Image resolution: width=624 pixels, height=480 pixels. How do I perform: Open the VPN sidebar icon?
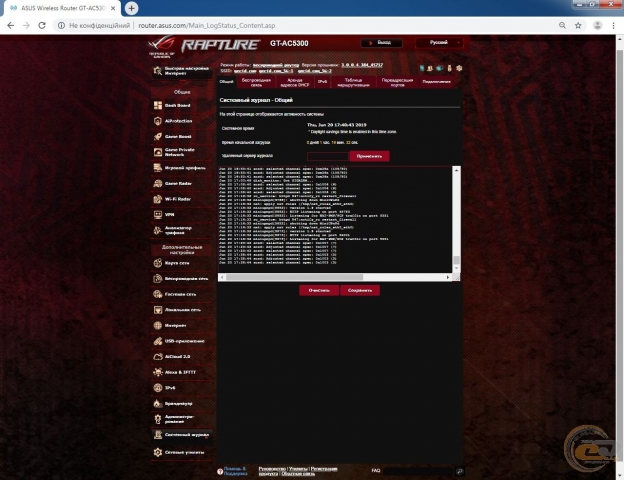pyautogui.click(x=158, y=215)
